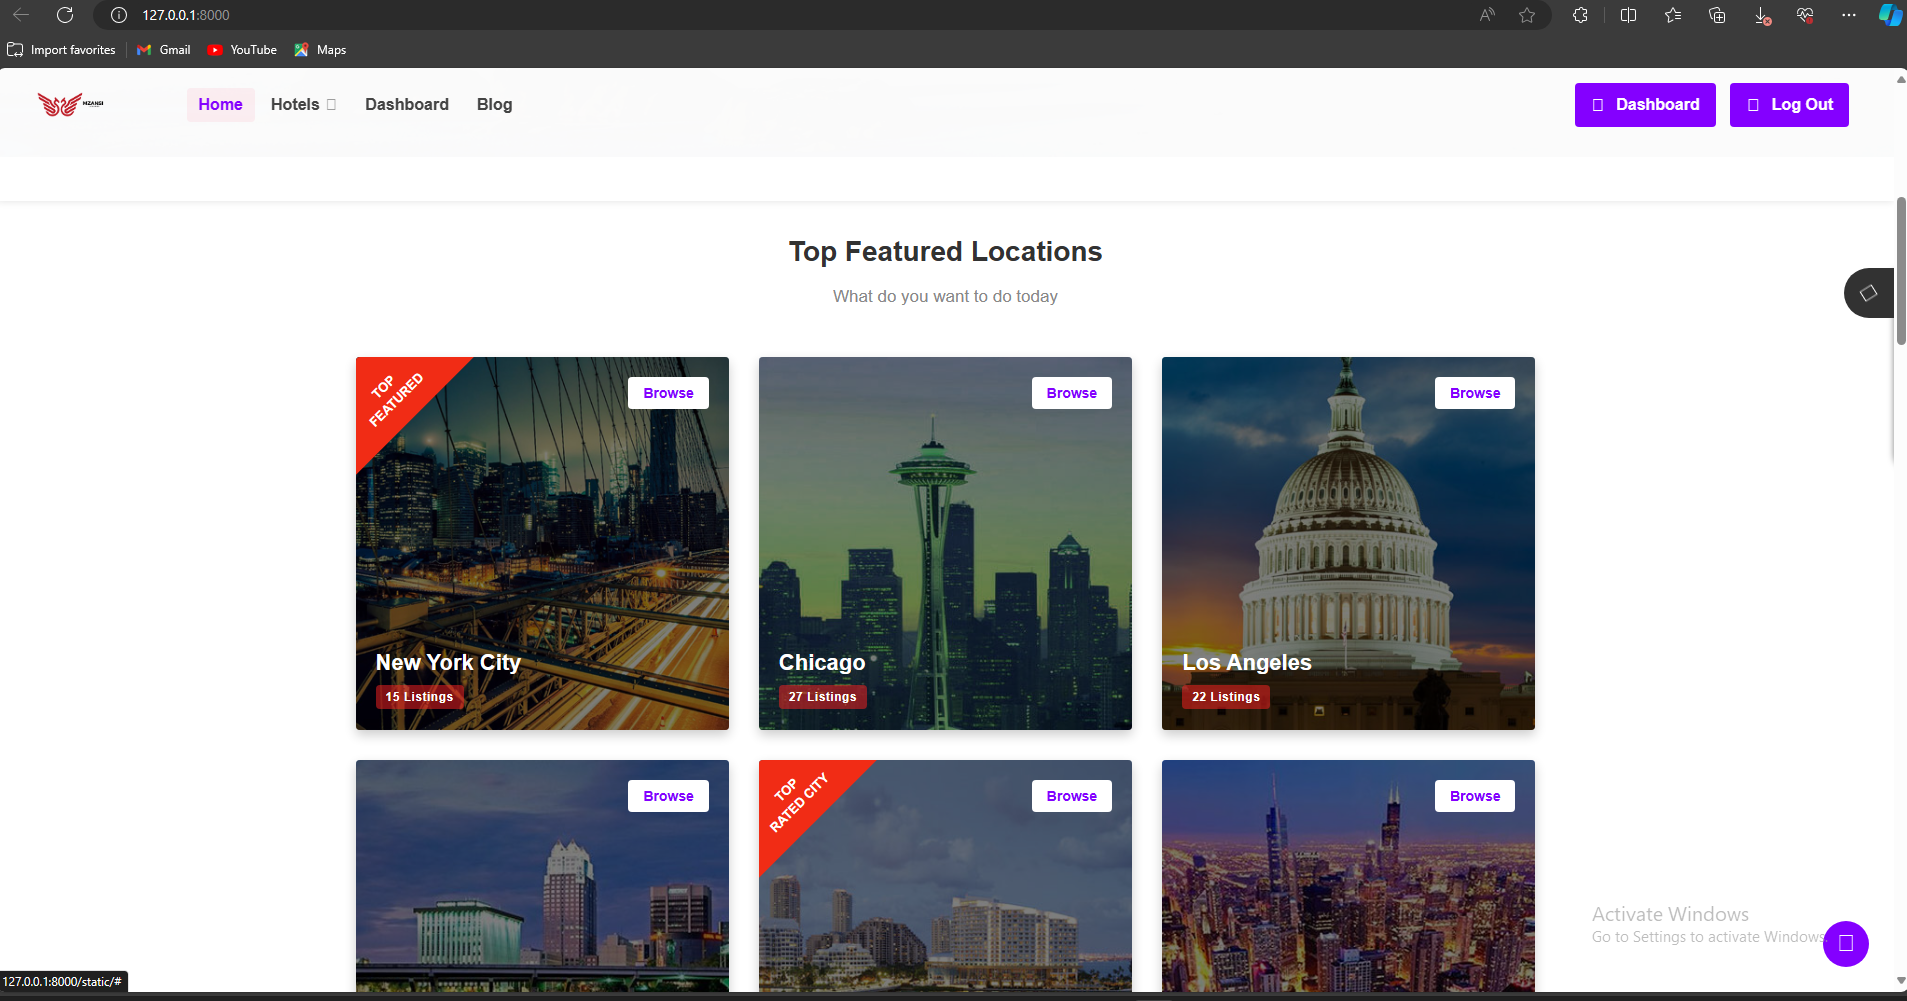The width and height of the screenshot is (1907, 1001).
Task: Open browser extensions icon
Action: (1580, 15)
